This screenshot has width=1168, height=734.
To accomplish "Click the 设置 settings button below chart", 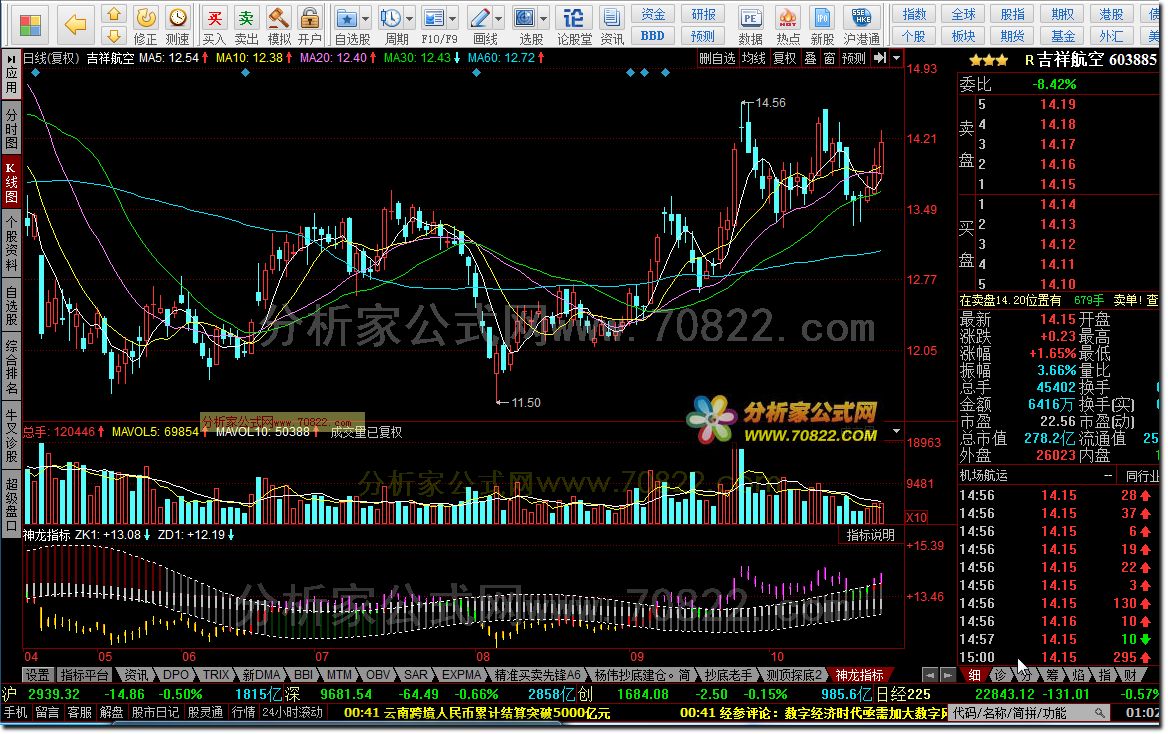I will pos(37,675).
